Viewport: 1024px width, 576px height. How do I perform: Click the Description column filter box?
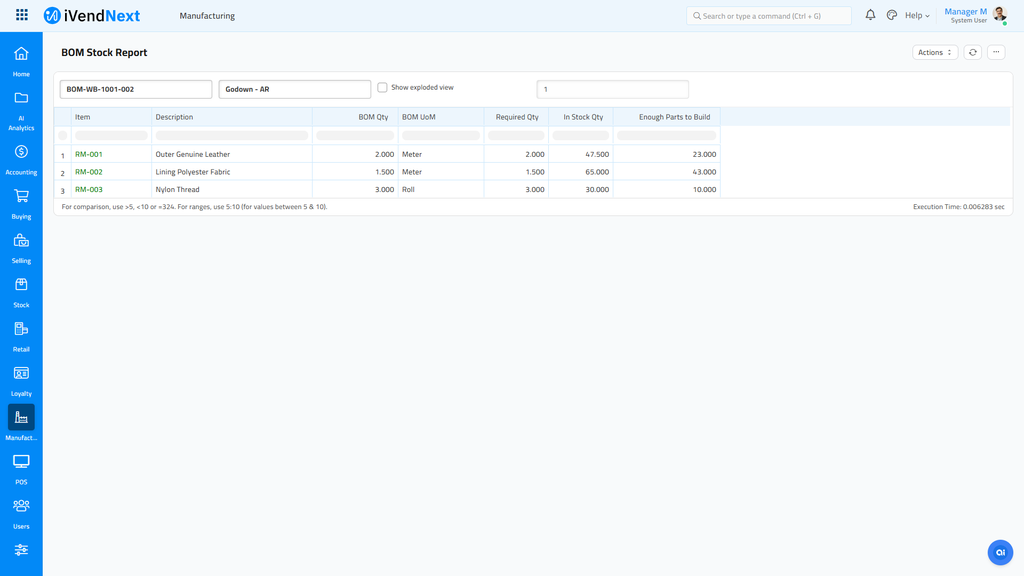point(232,136)
